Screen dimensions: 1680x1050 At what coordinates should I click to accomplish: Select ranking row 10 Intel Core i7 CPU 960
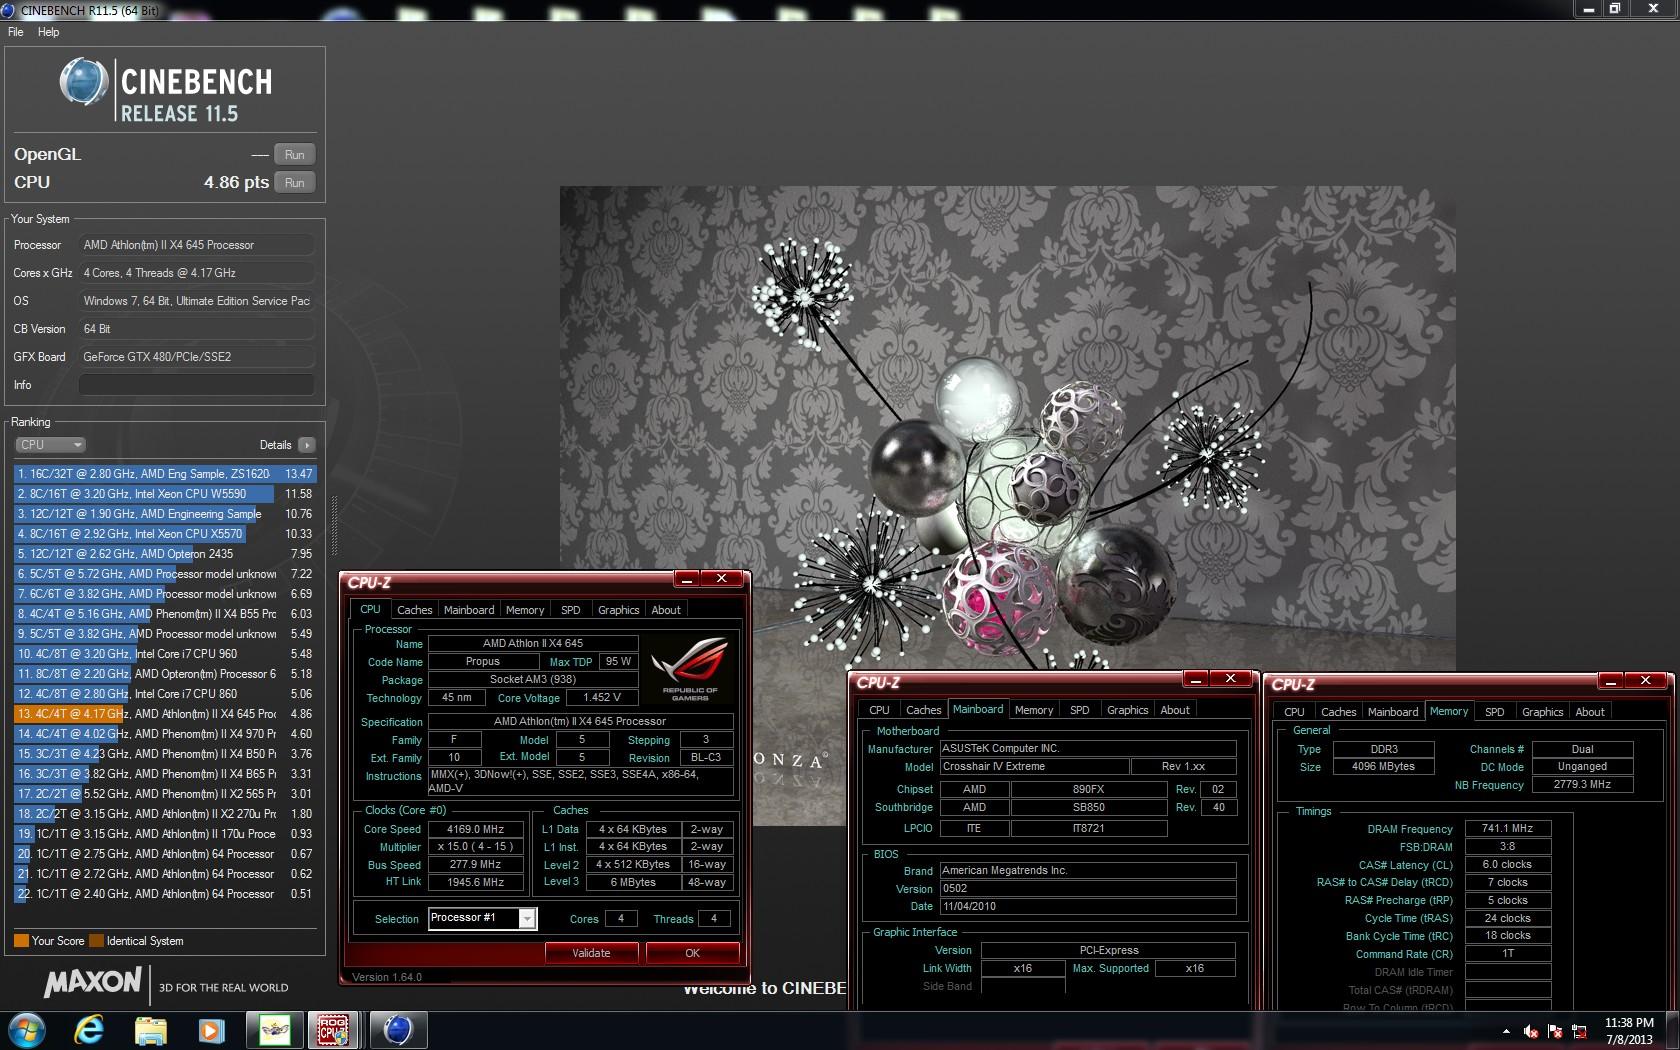[165, 654]
